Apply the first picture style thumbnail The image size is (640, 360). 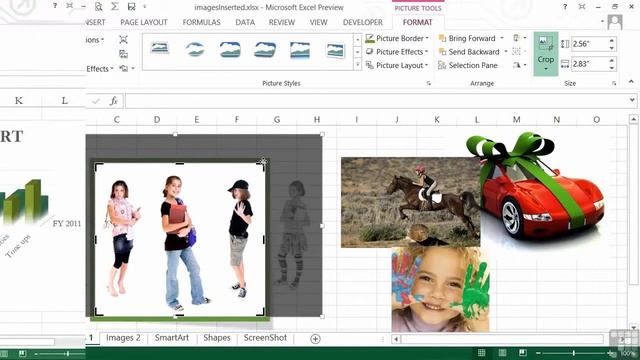click(x=160, y=48)
